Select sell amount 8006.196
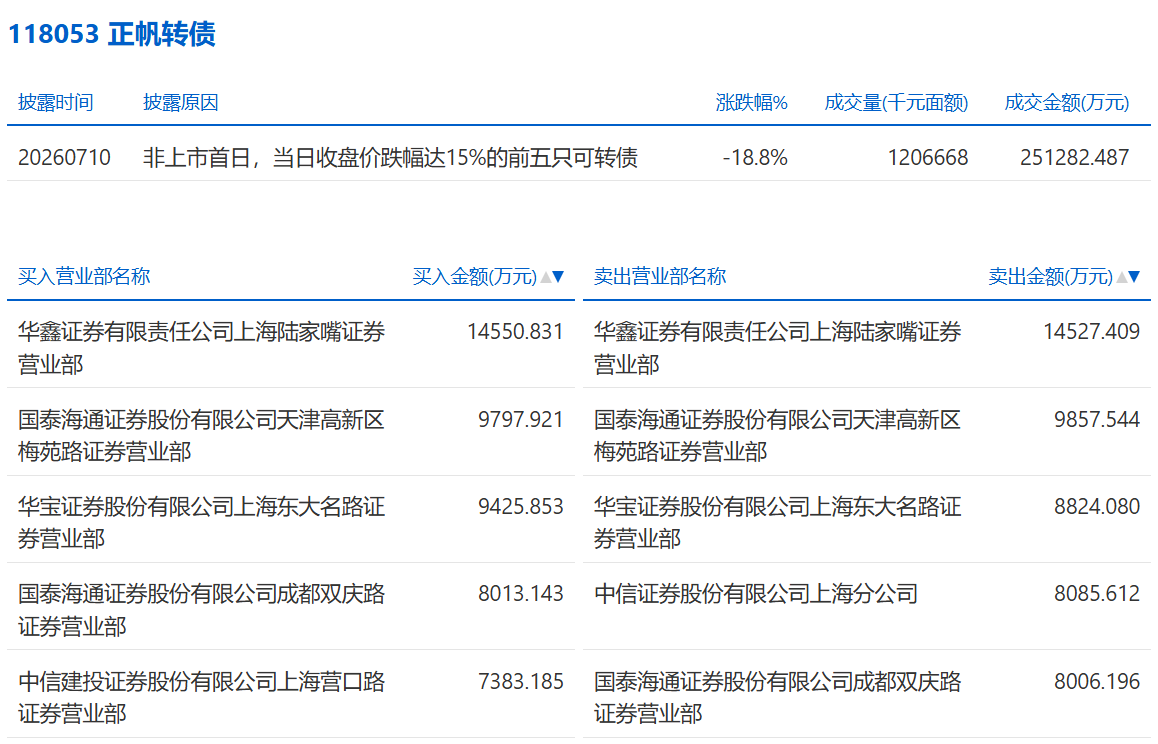Screen dimensions: 1158x744 [1097, 681]
